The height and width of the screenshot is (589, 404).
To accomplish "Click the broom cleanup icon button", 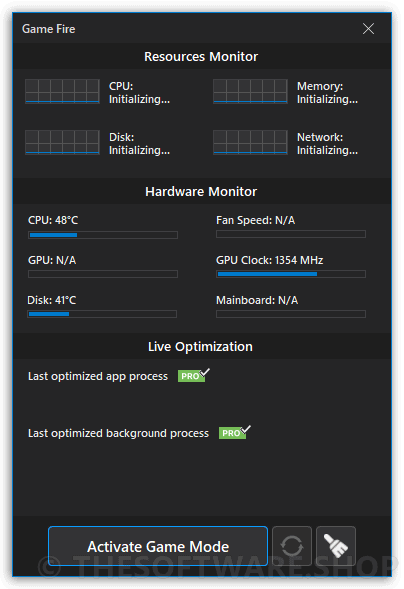I will point(336,546).
